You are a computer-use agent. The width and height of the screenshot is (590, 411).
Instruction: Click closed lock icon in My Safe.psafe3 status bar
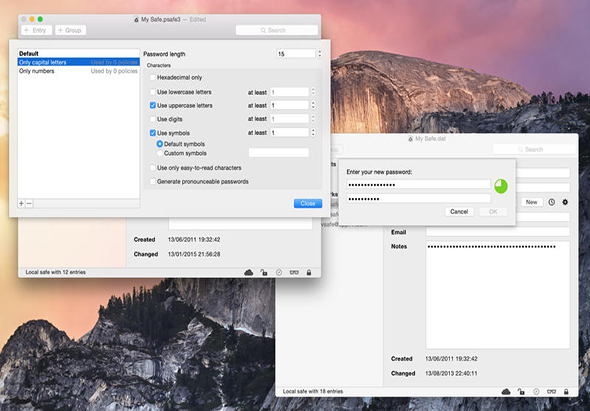click(309, 272)
